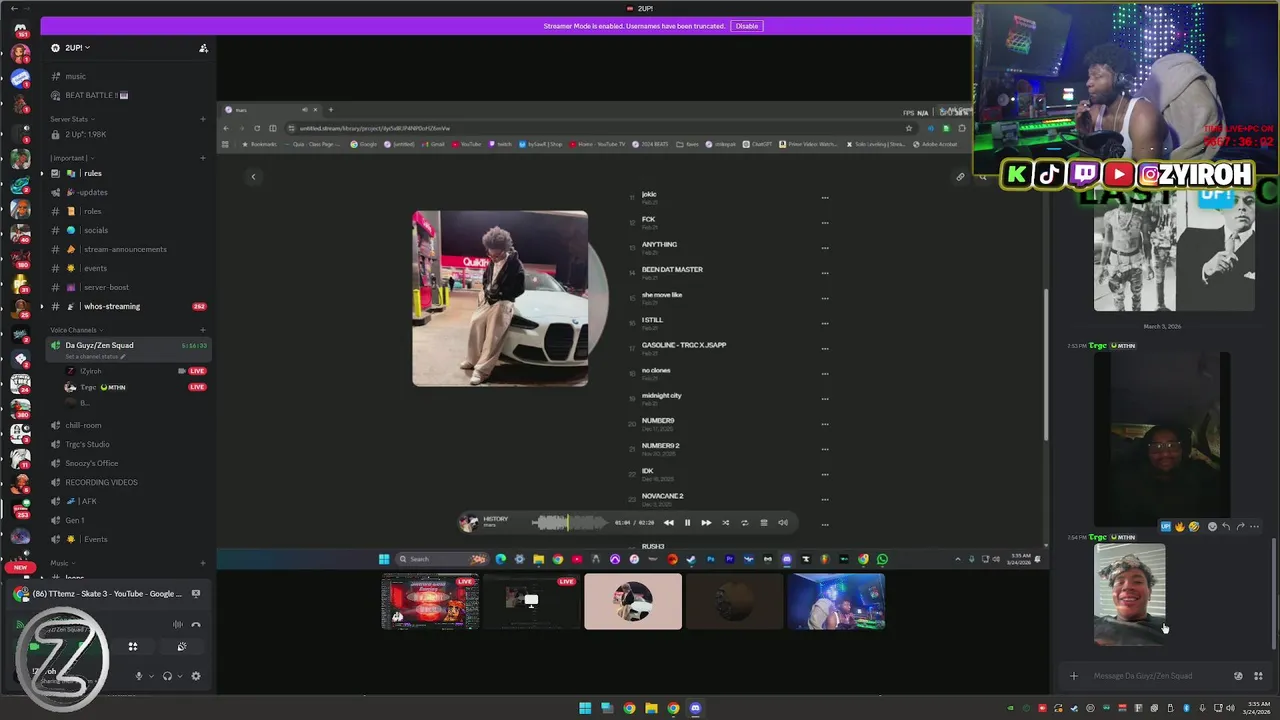Open the socials channel
The image size is (1280, 720).
tap(128, 230)
